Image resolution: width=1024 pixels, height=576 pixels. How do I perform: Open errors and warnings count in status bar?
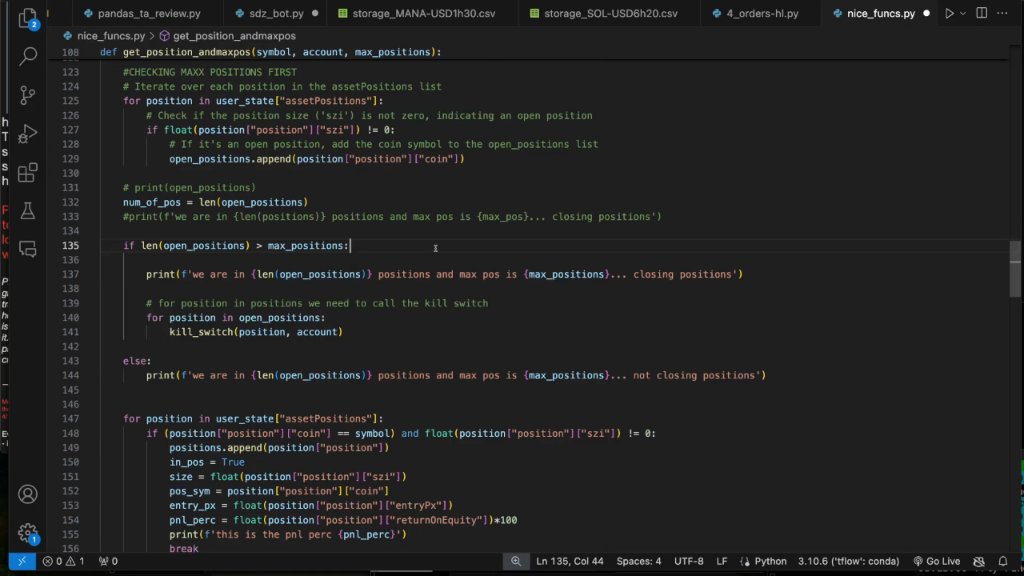[63, 561]
